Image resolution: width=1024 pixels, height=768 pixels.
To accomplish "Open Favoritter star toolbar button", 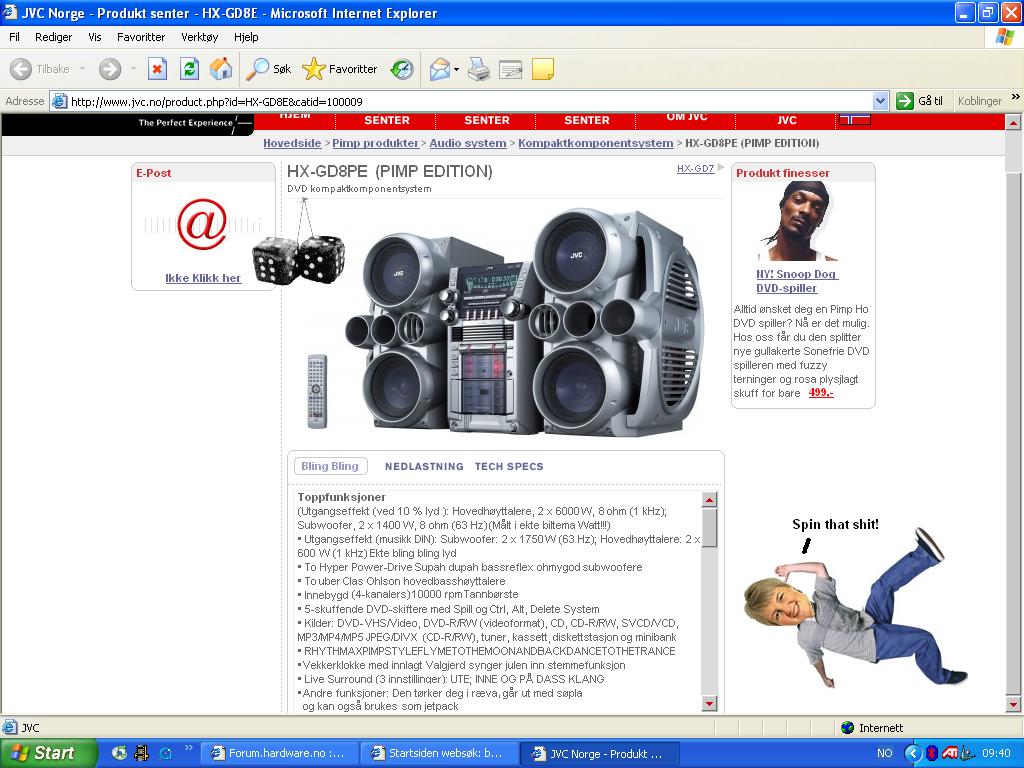I will pos(340,69).
